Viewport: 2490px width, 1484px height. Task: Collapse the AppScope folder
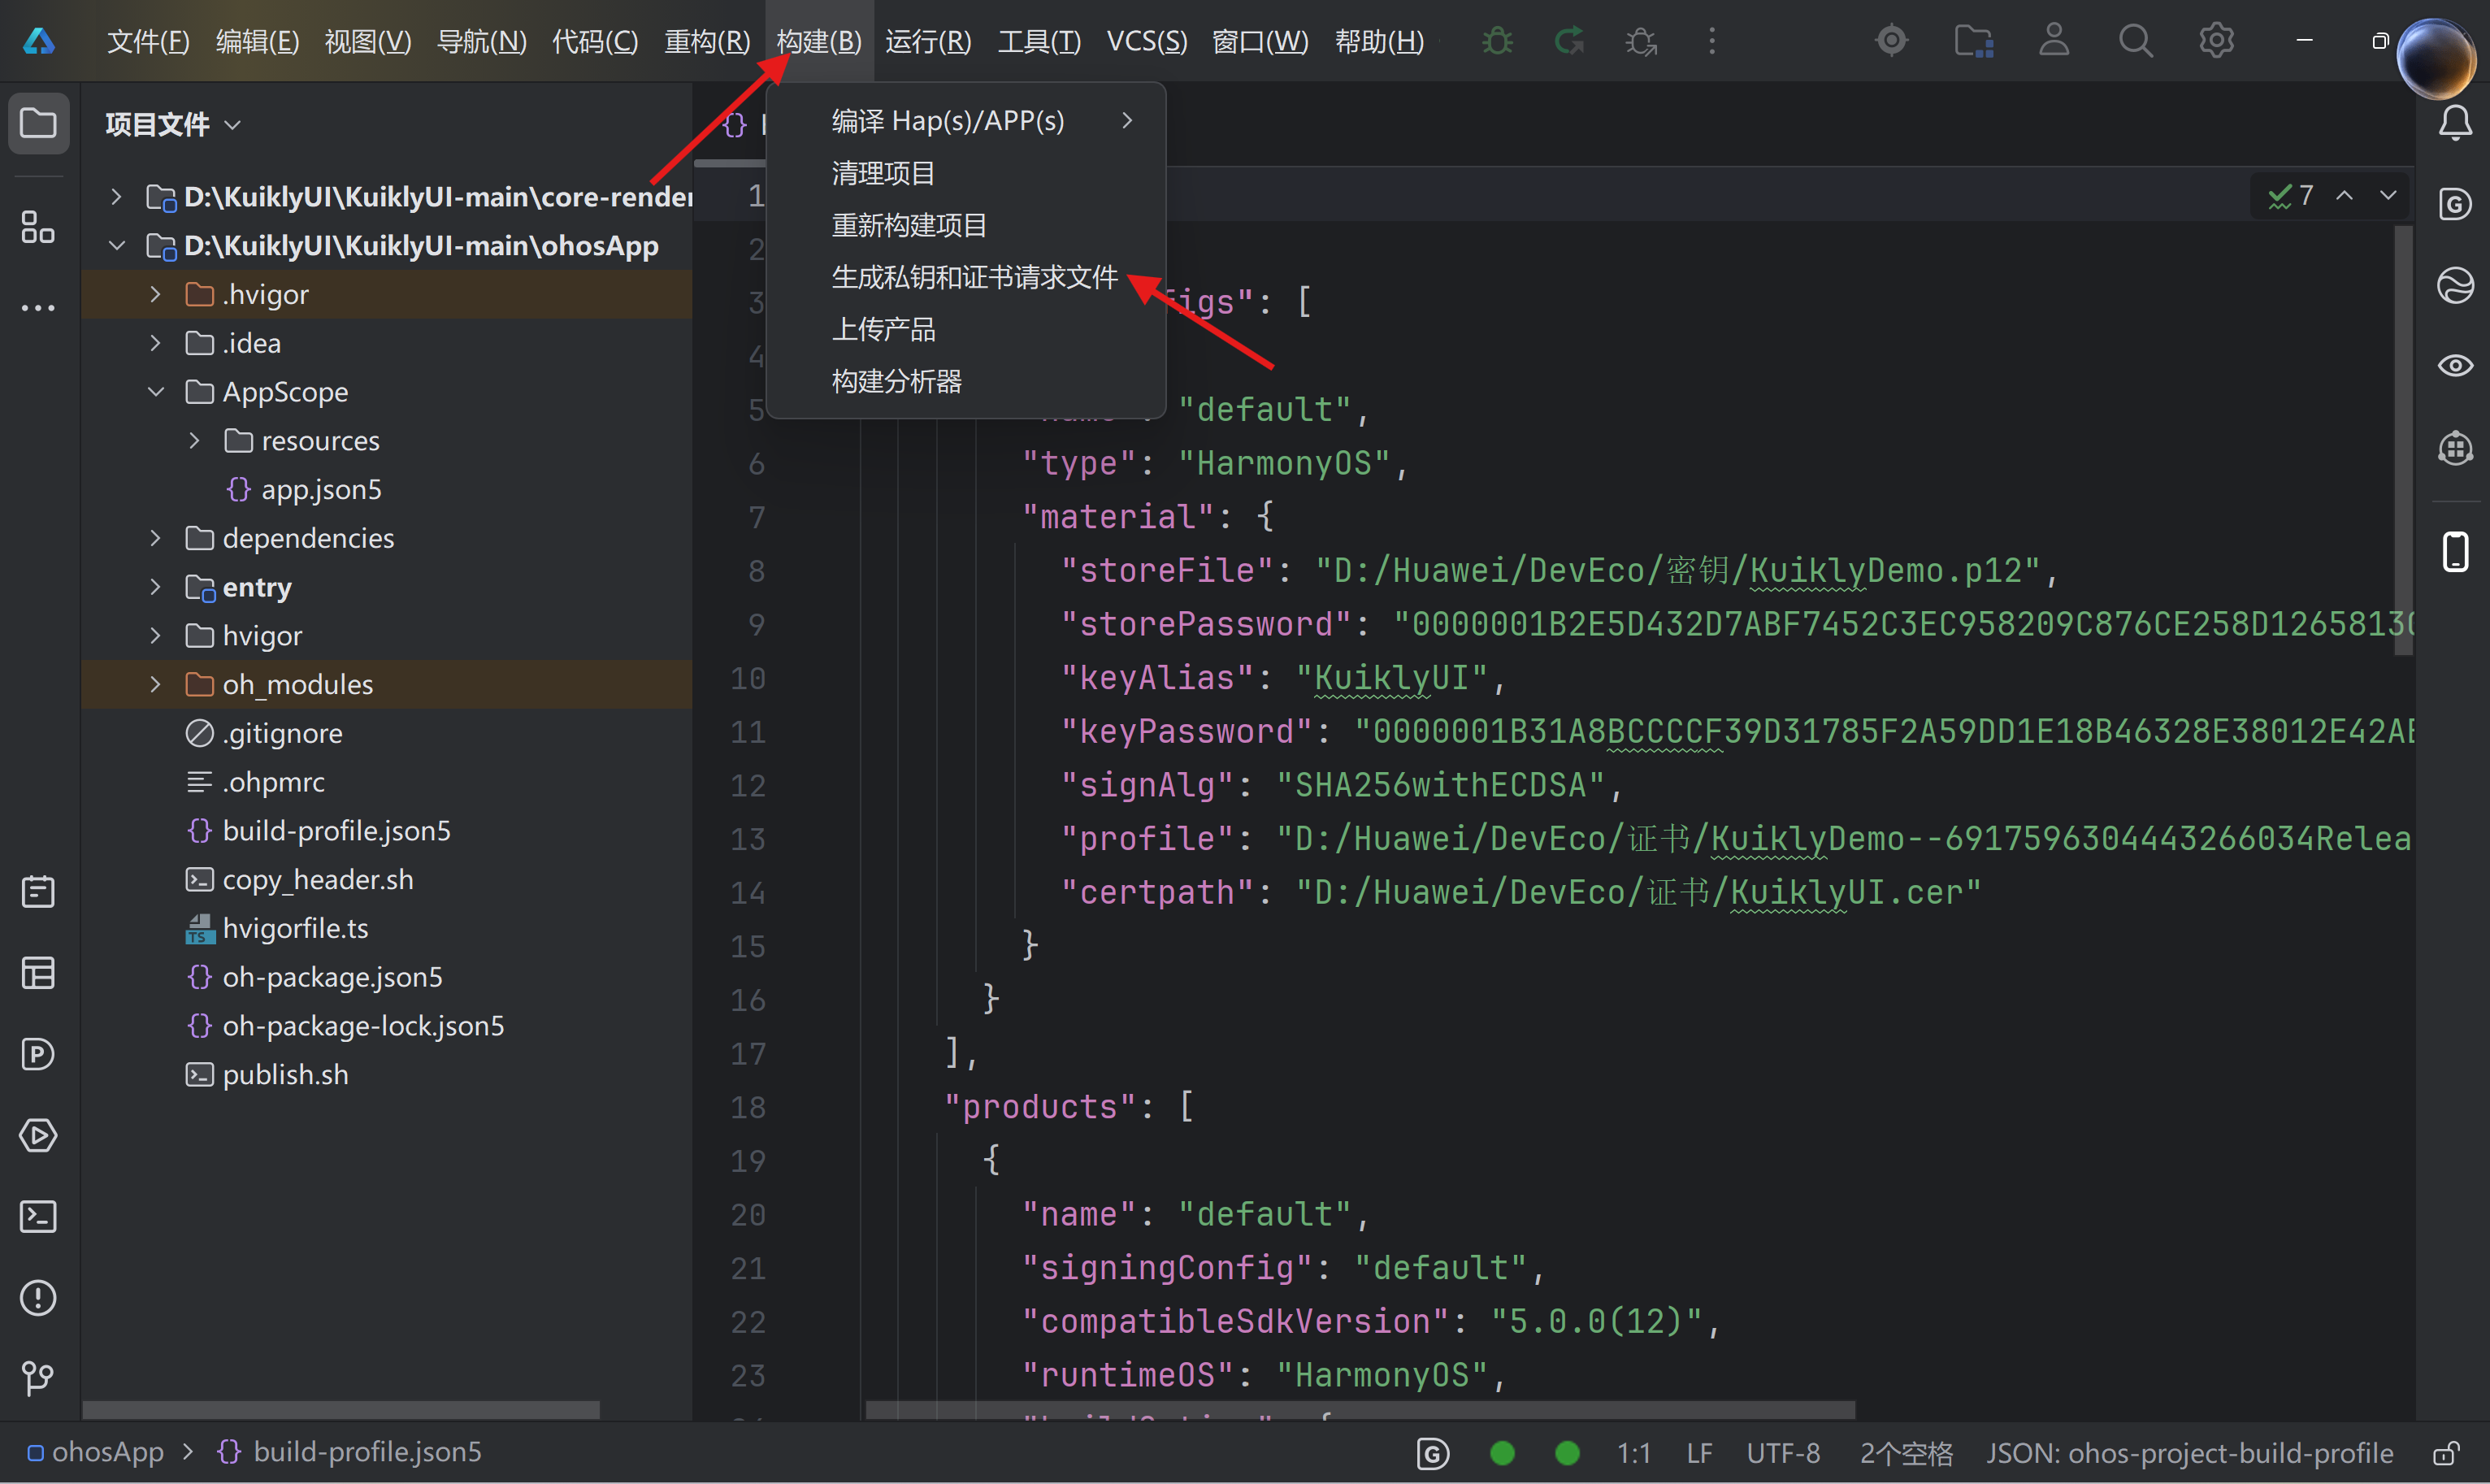click(156, 392)
